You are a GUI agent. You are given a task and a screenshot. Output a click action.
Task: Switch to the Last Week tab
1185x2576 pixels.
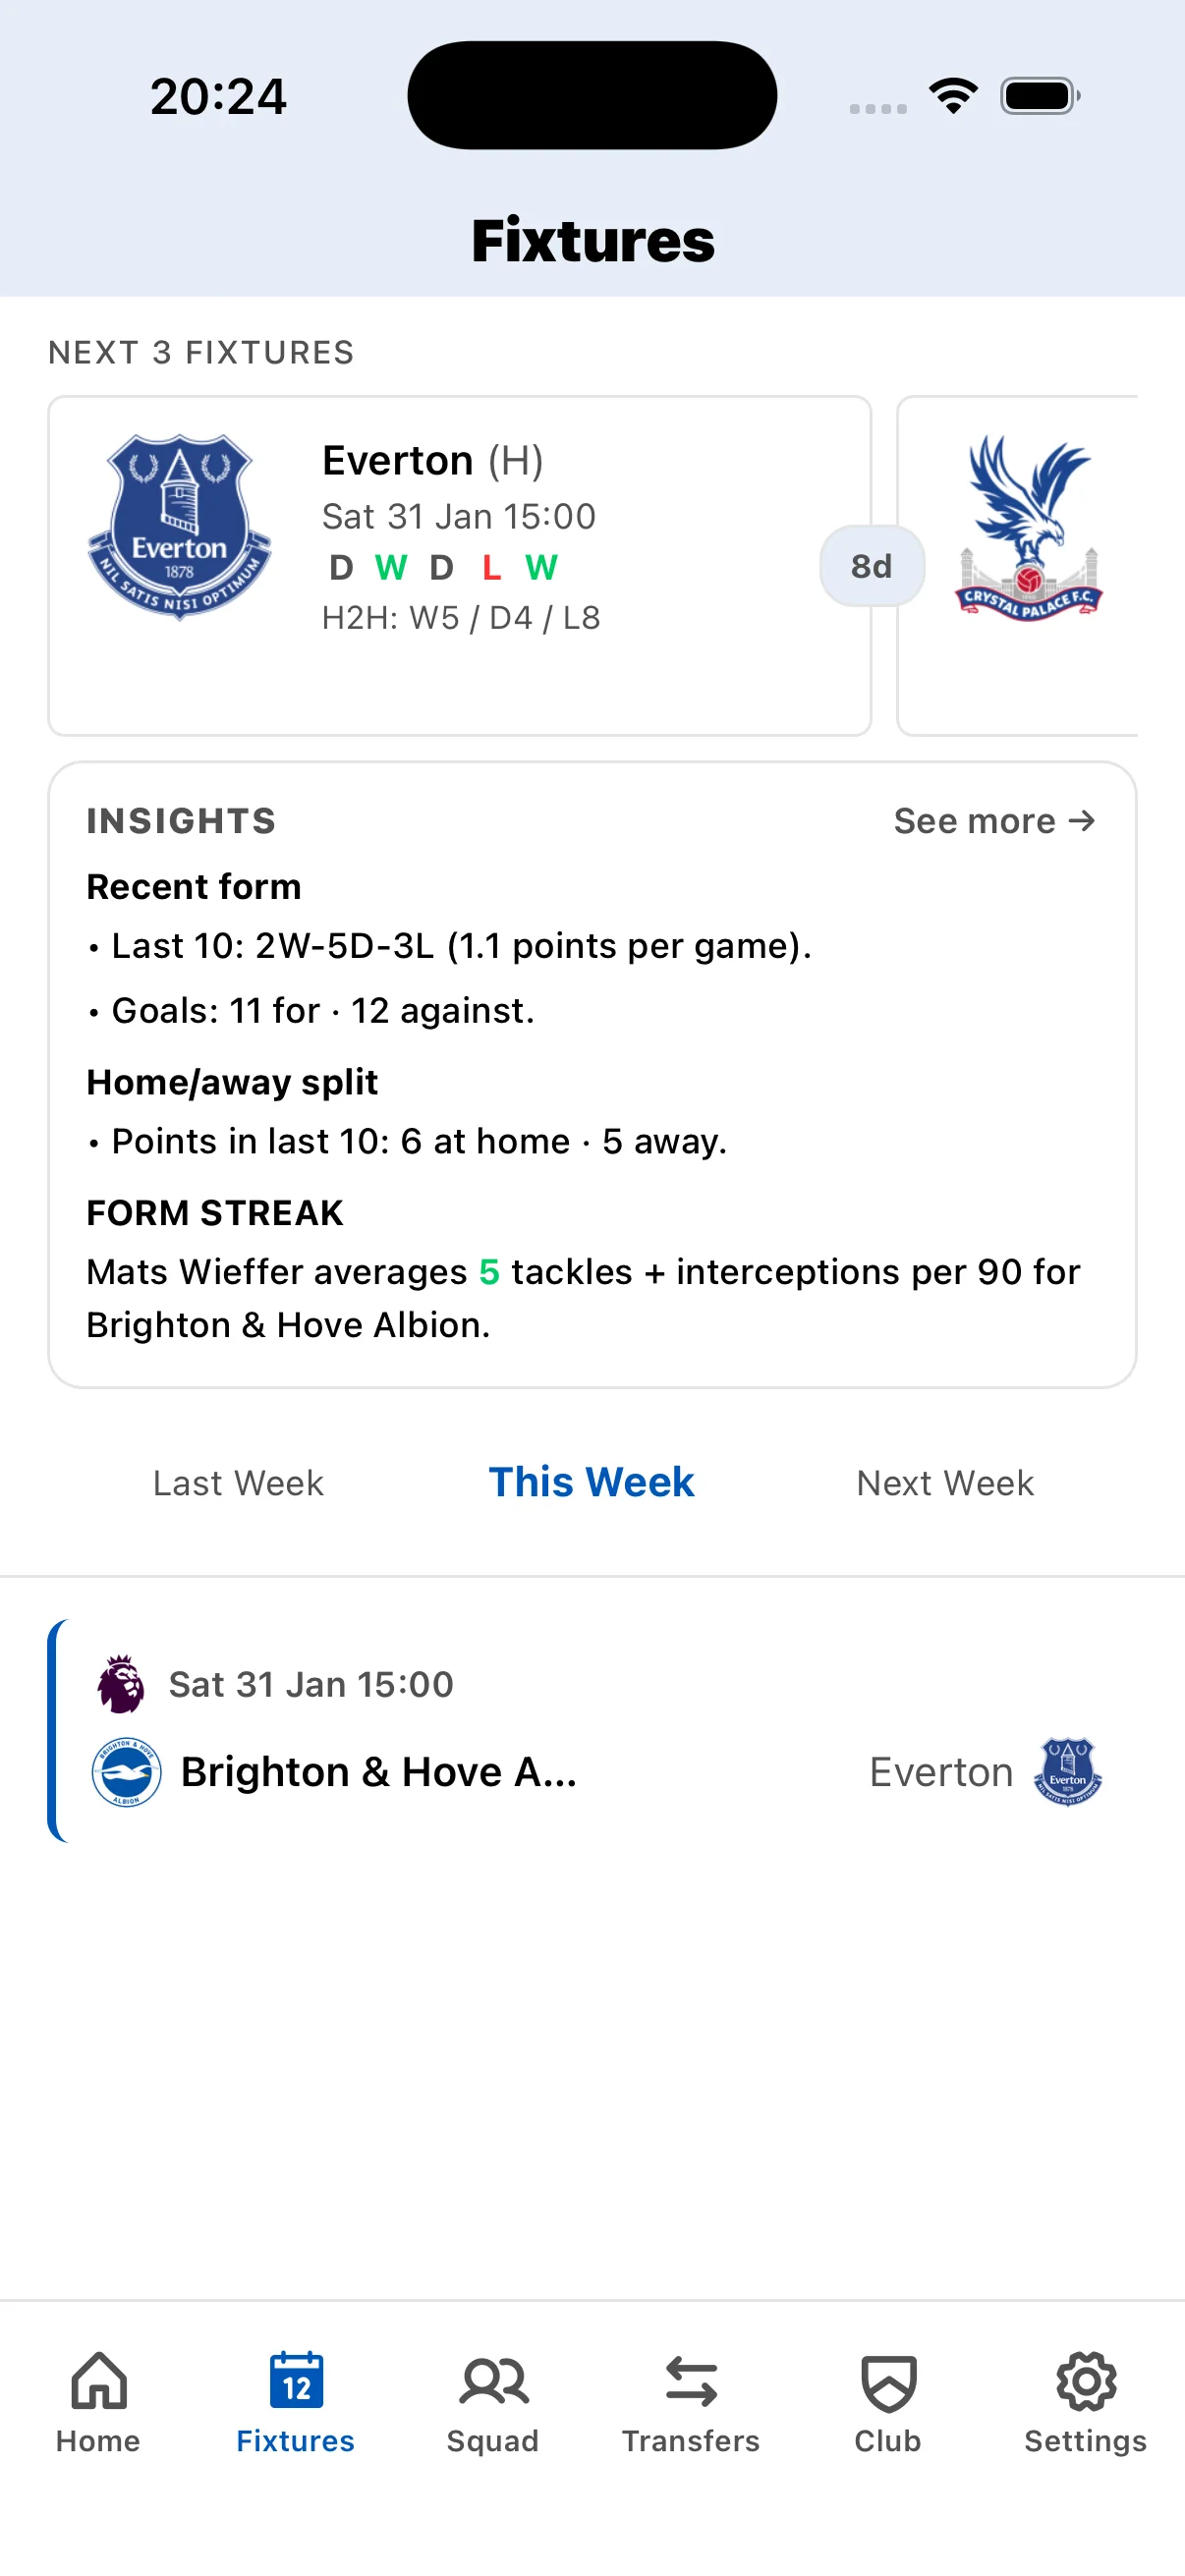(x=238, y=1483)
